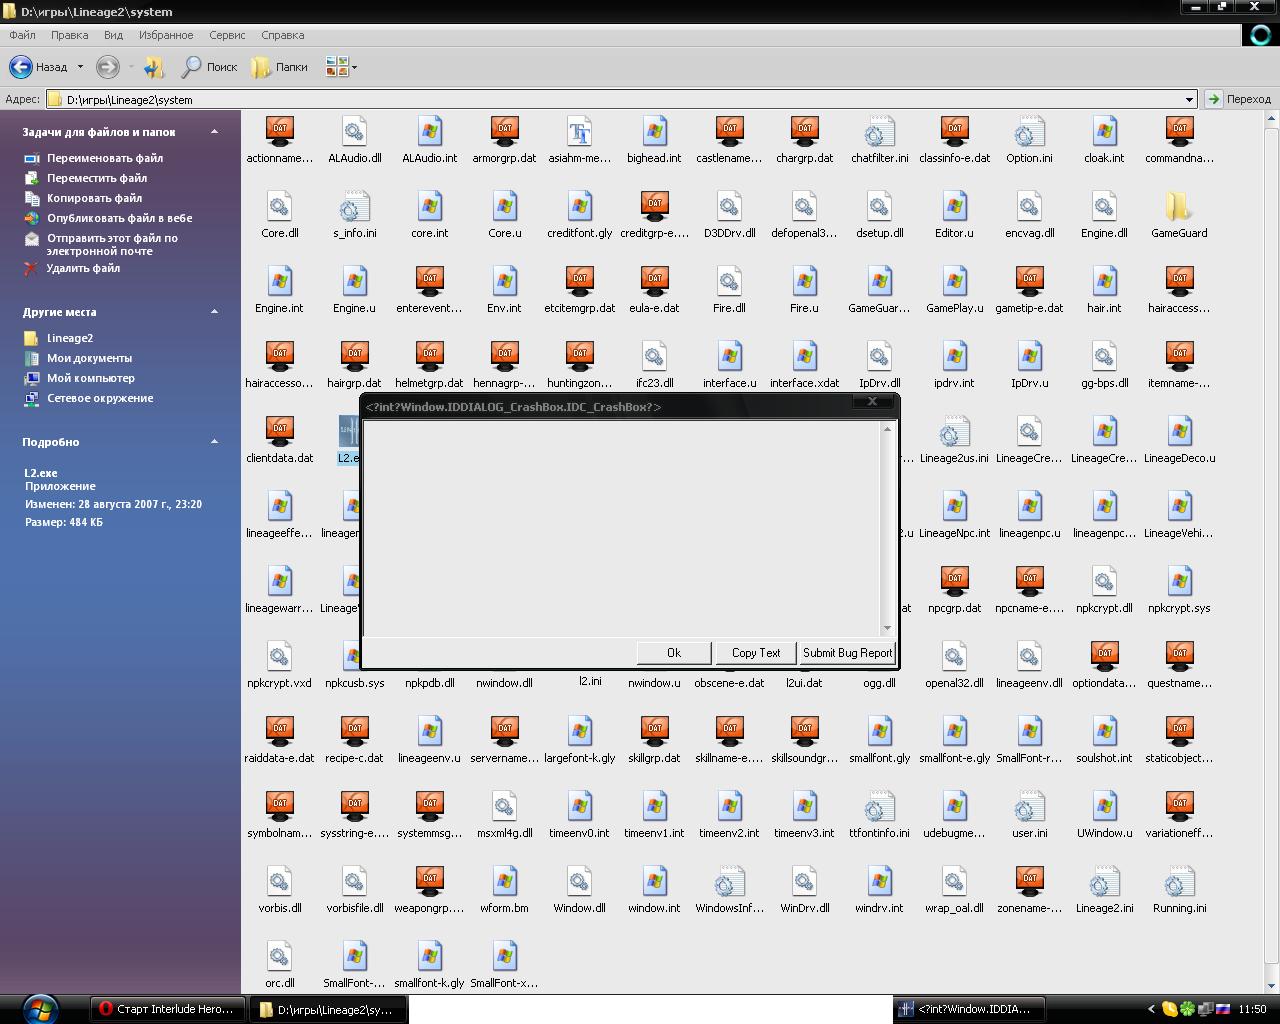Select the GamePlay.u file icon
Viewport: 1280px width, 1024px height.
point(954,281)
